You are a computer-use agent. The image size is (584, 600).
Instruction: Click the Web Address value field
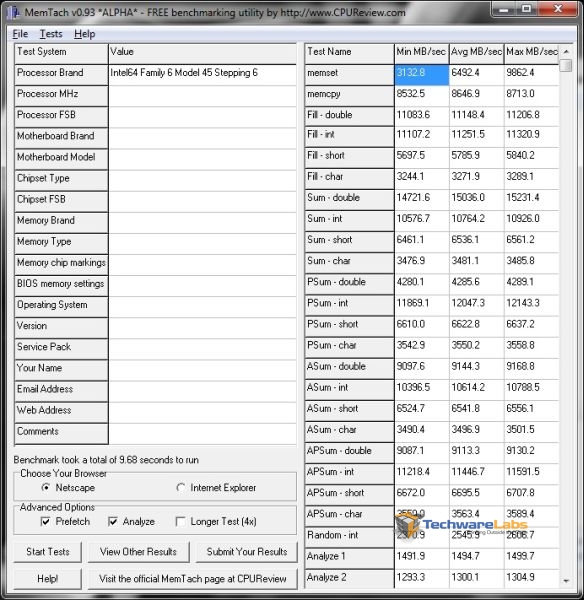point(202,412)
